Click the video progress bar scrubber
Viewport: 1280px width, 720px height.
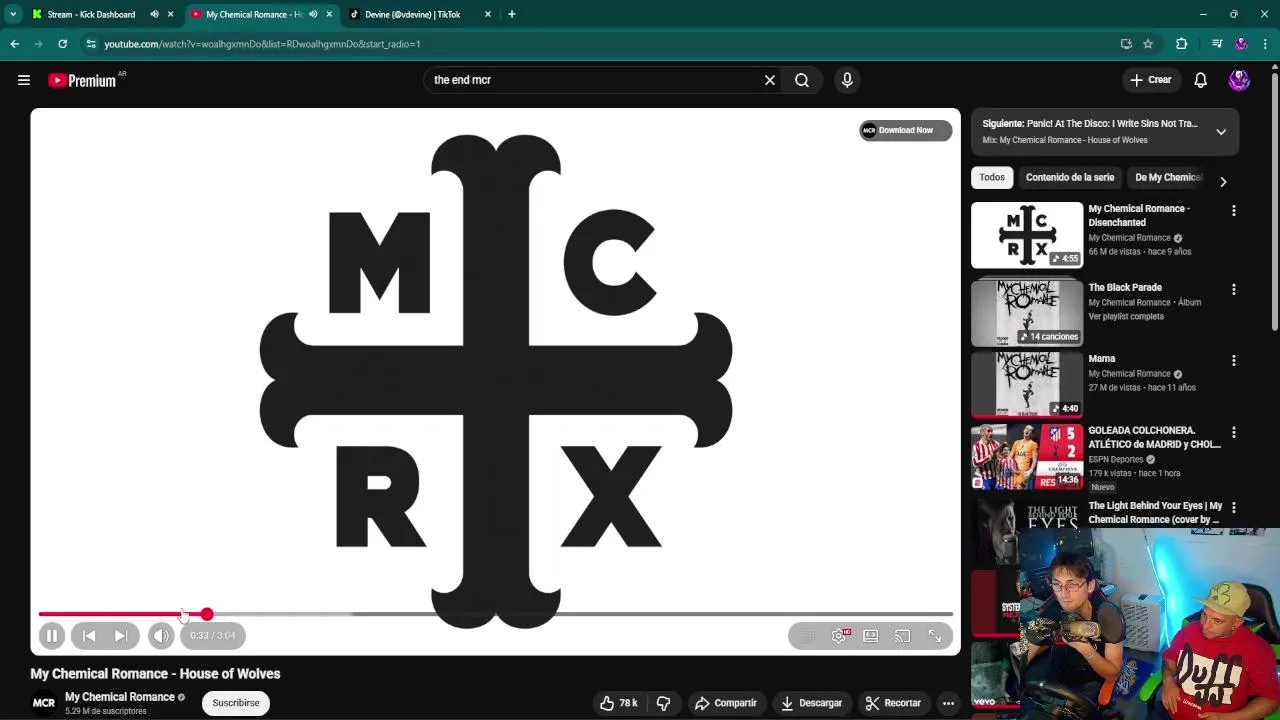tap(206, 614)
